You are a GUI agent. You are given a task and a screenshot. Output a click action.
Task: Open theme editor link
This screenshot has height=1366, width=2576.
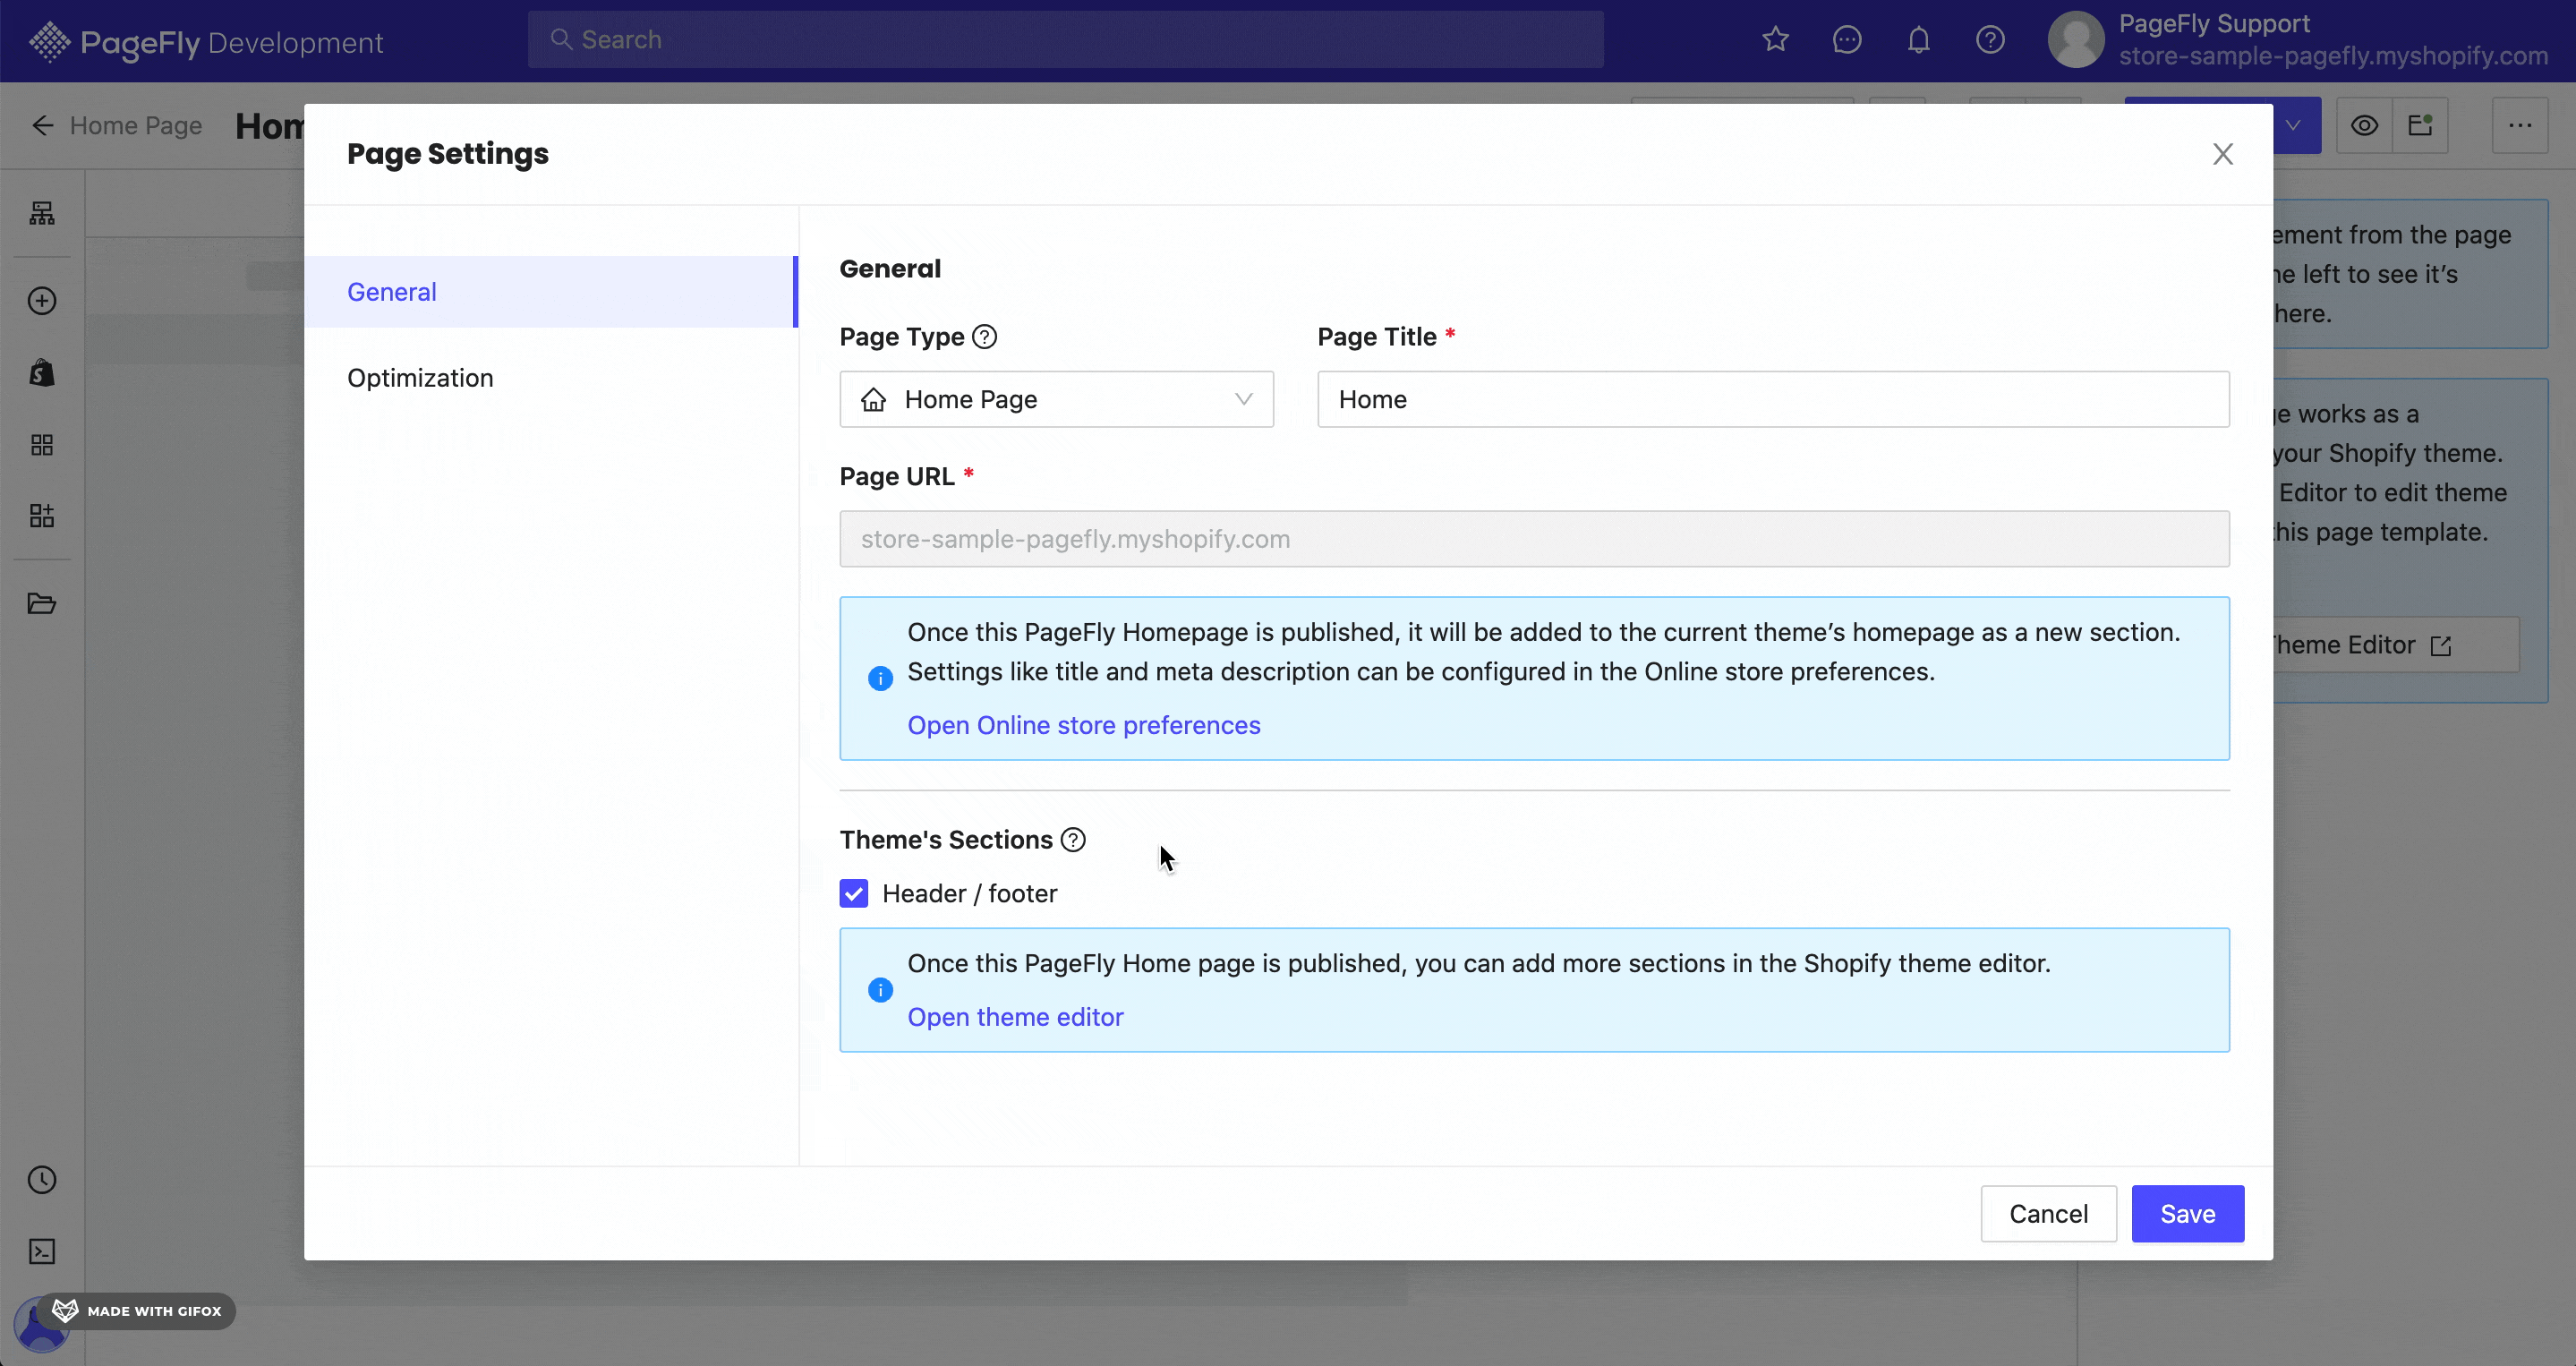coord(1015,1017)
